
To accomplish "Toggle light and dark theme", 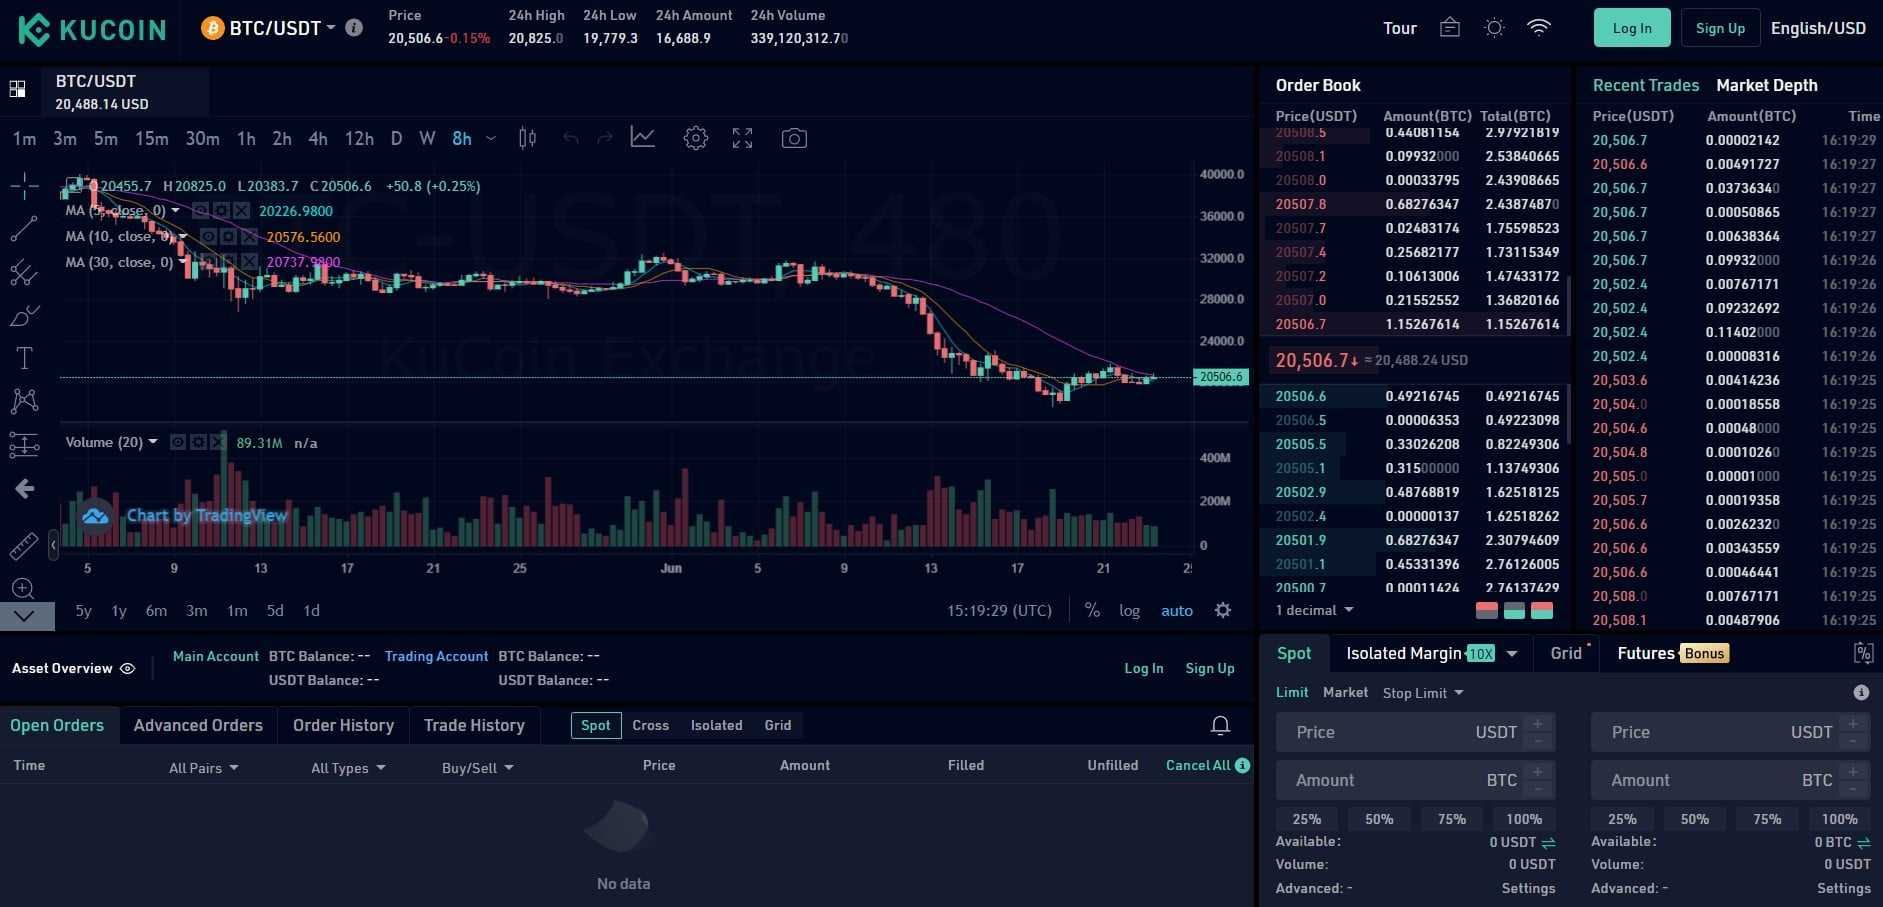I will pyautogui.click(x=1494, y=28).
